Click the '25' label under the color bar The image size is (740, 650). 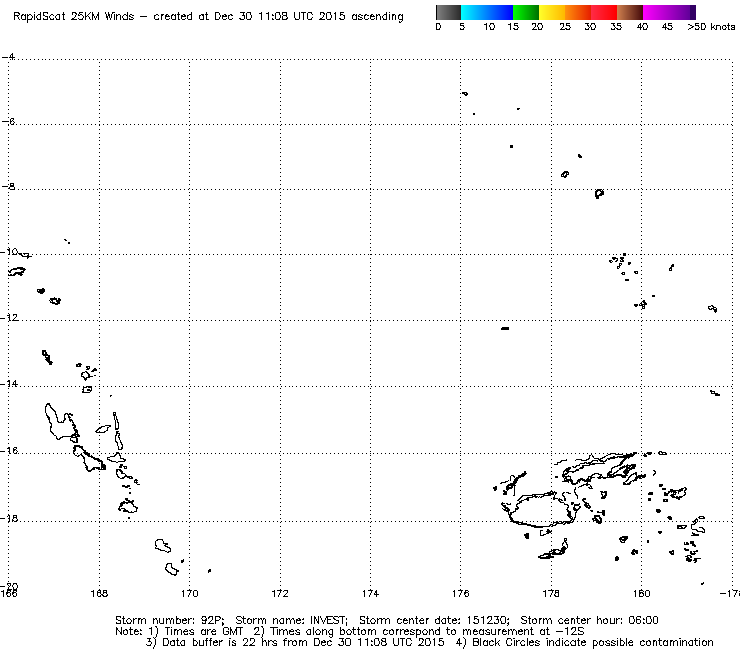click(x=565, y=27)
